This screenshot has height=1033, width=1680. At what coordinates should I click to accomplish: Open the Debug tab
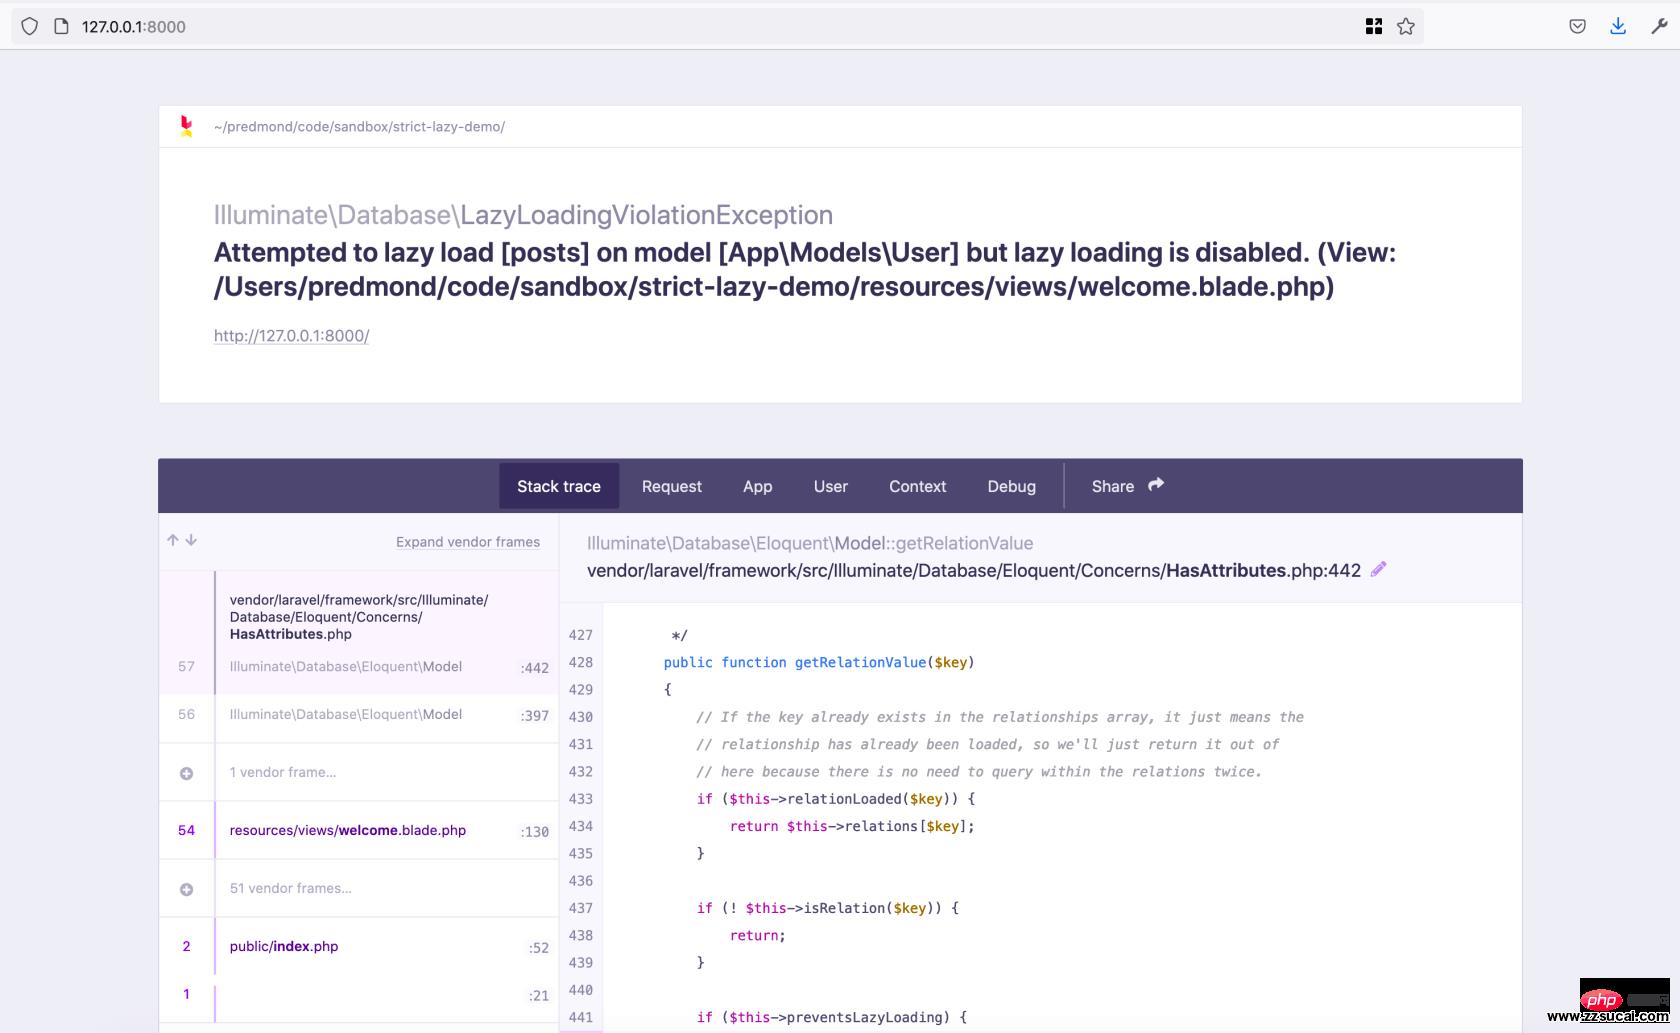click(1012, 486)
